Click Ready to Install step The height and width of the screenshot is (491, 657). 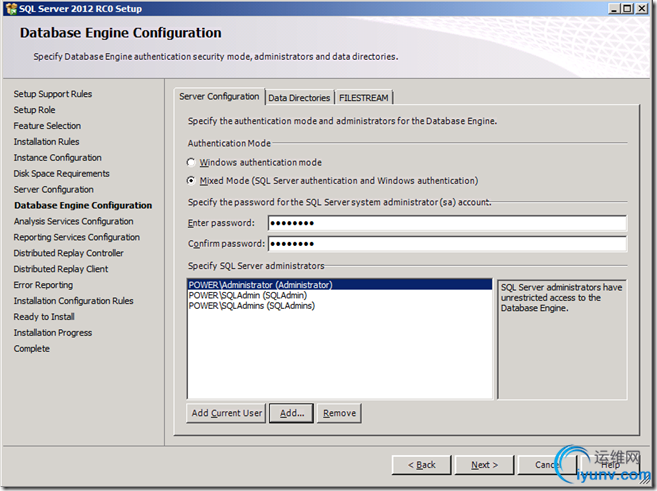click(44, 317)
